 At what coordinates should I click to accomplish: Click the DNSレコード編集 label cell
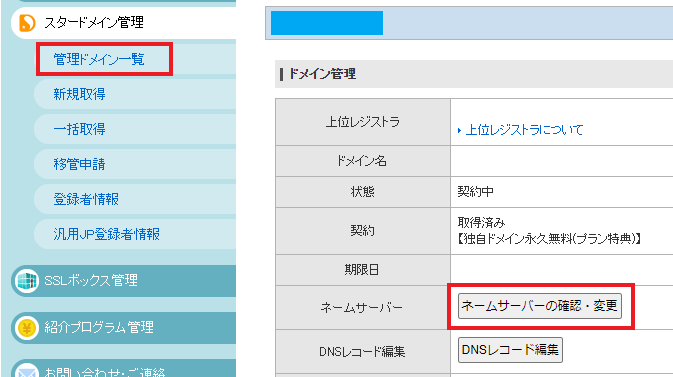click(363, 352)
